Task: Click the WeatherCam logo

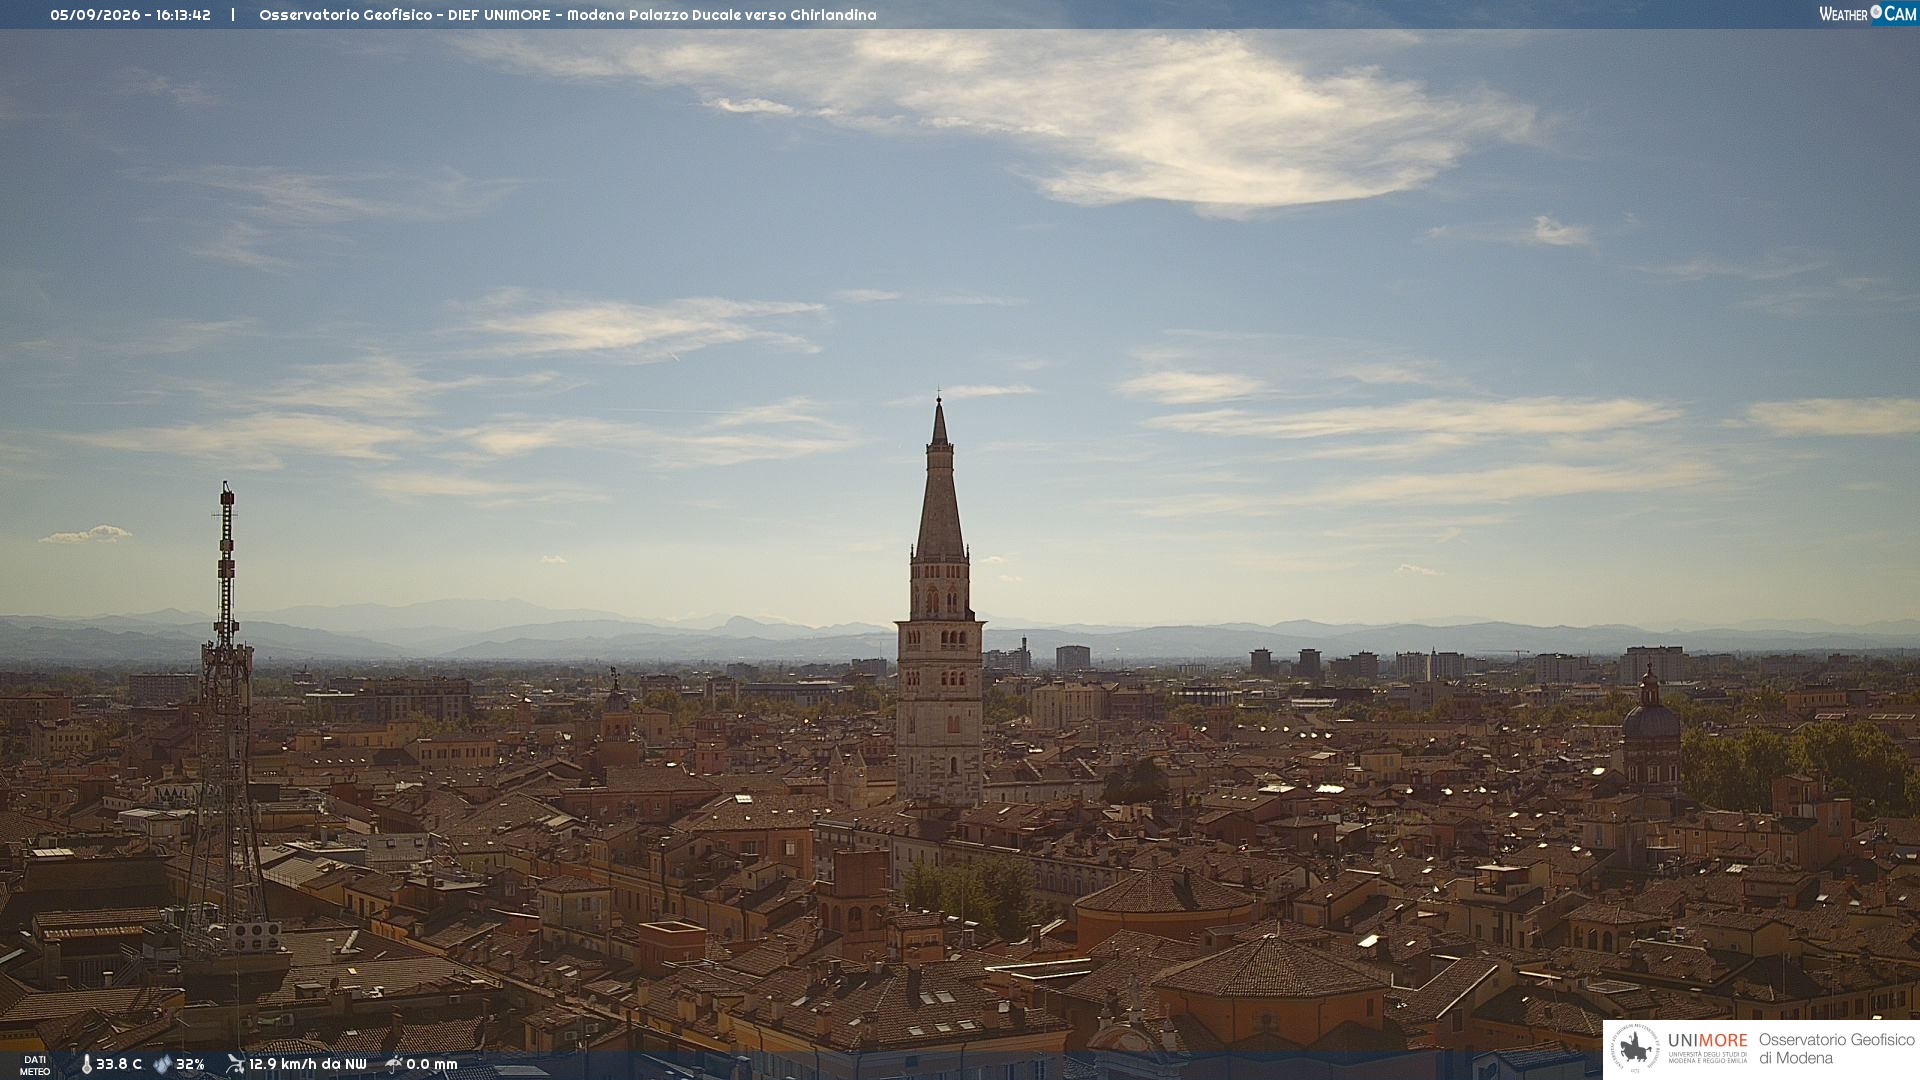Action: pyautogui.click(x=1867, y=13)
